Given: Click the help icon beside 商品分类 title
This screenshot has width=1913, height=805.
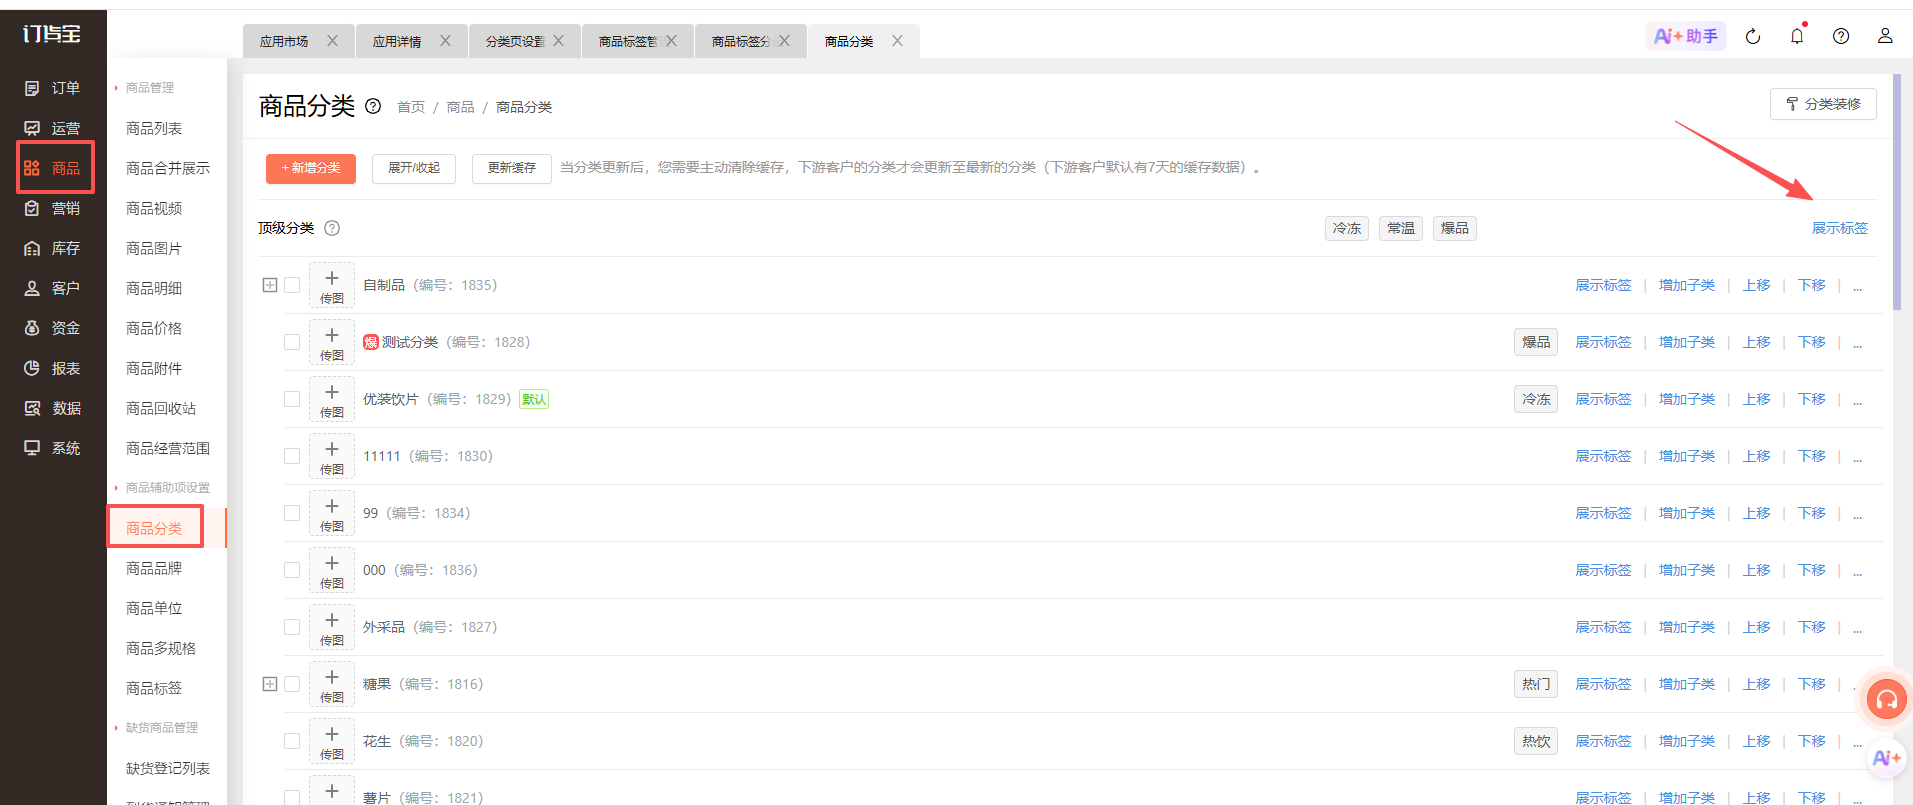Looking at the screenshot, I should (x=373, y=106).
